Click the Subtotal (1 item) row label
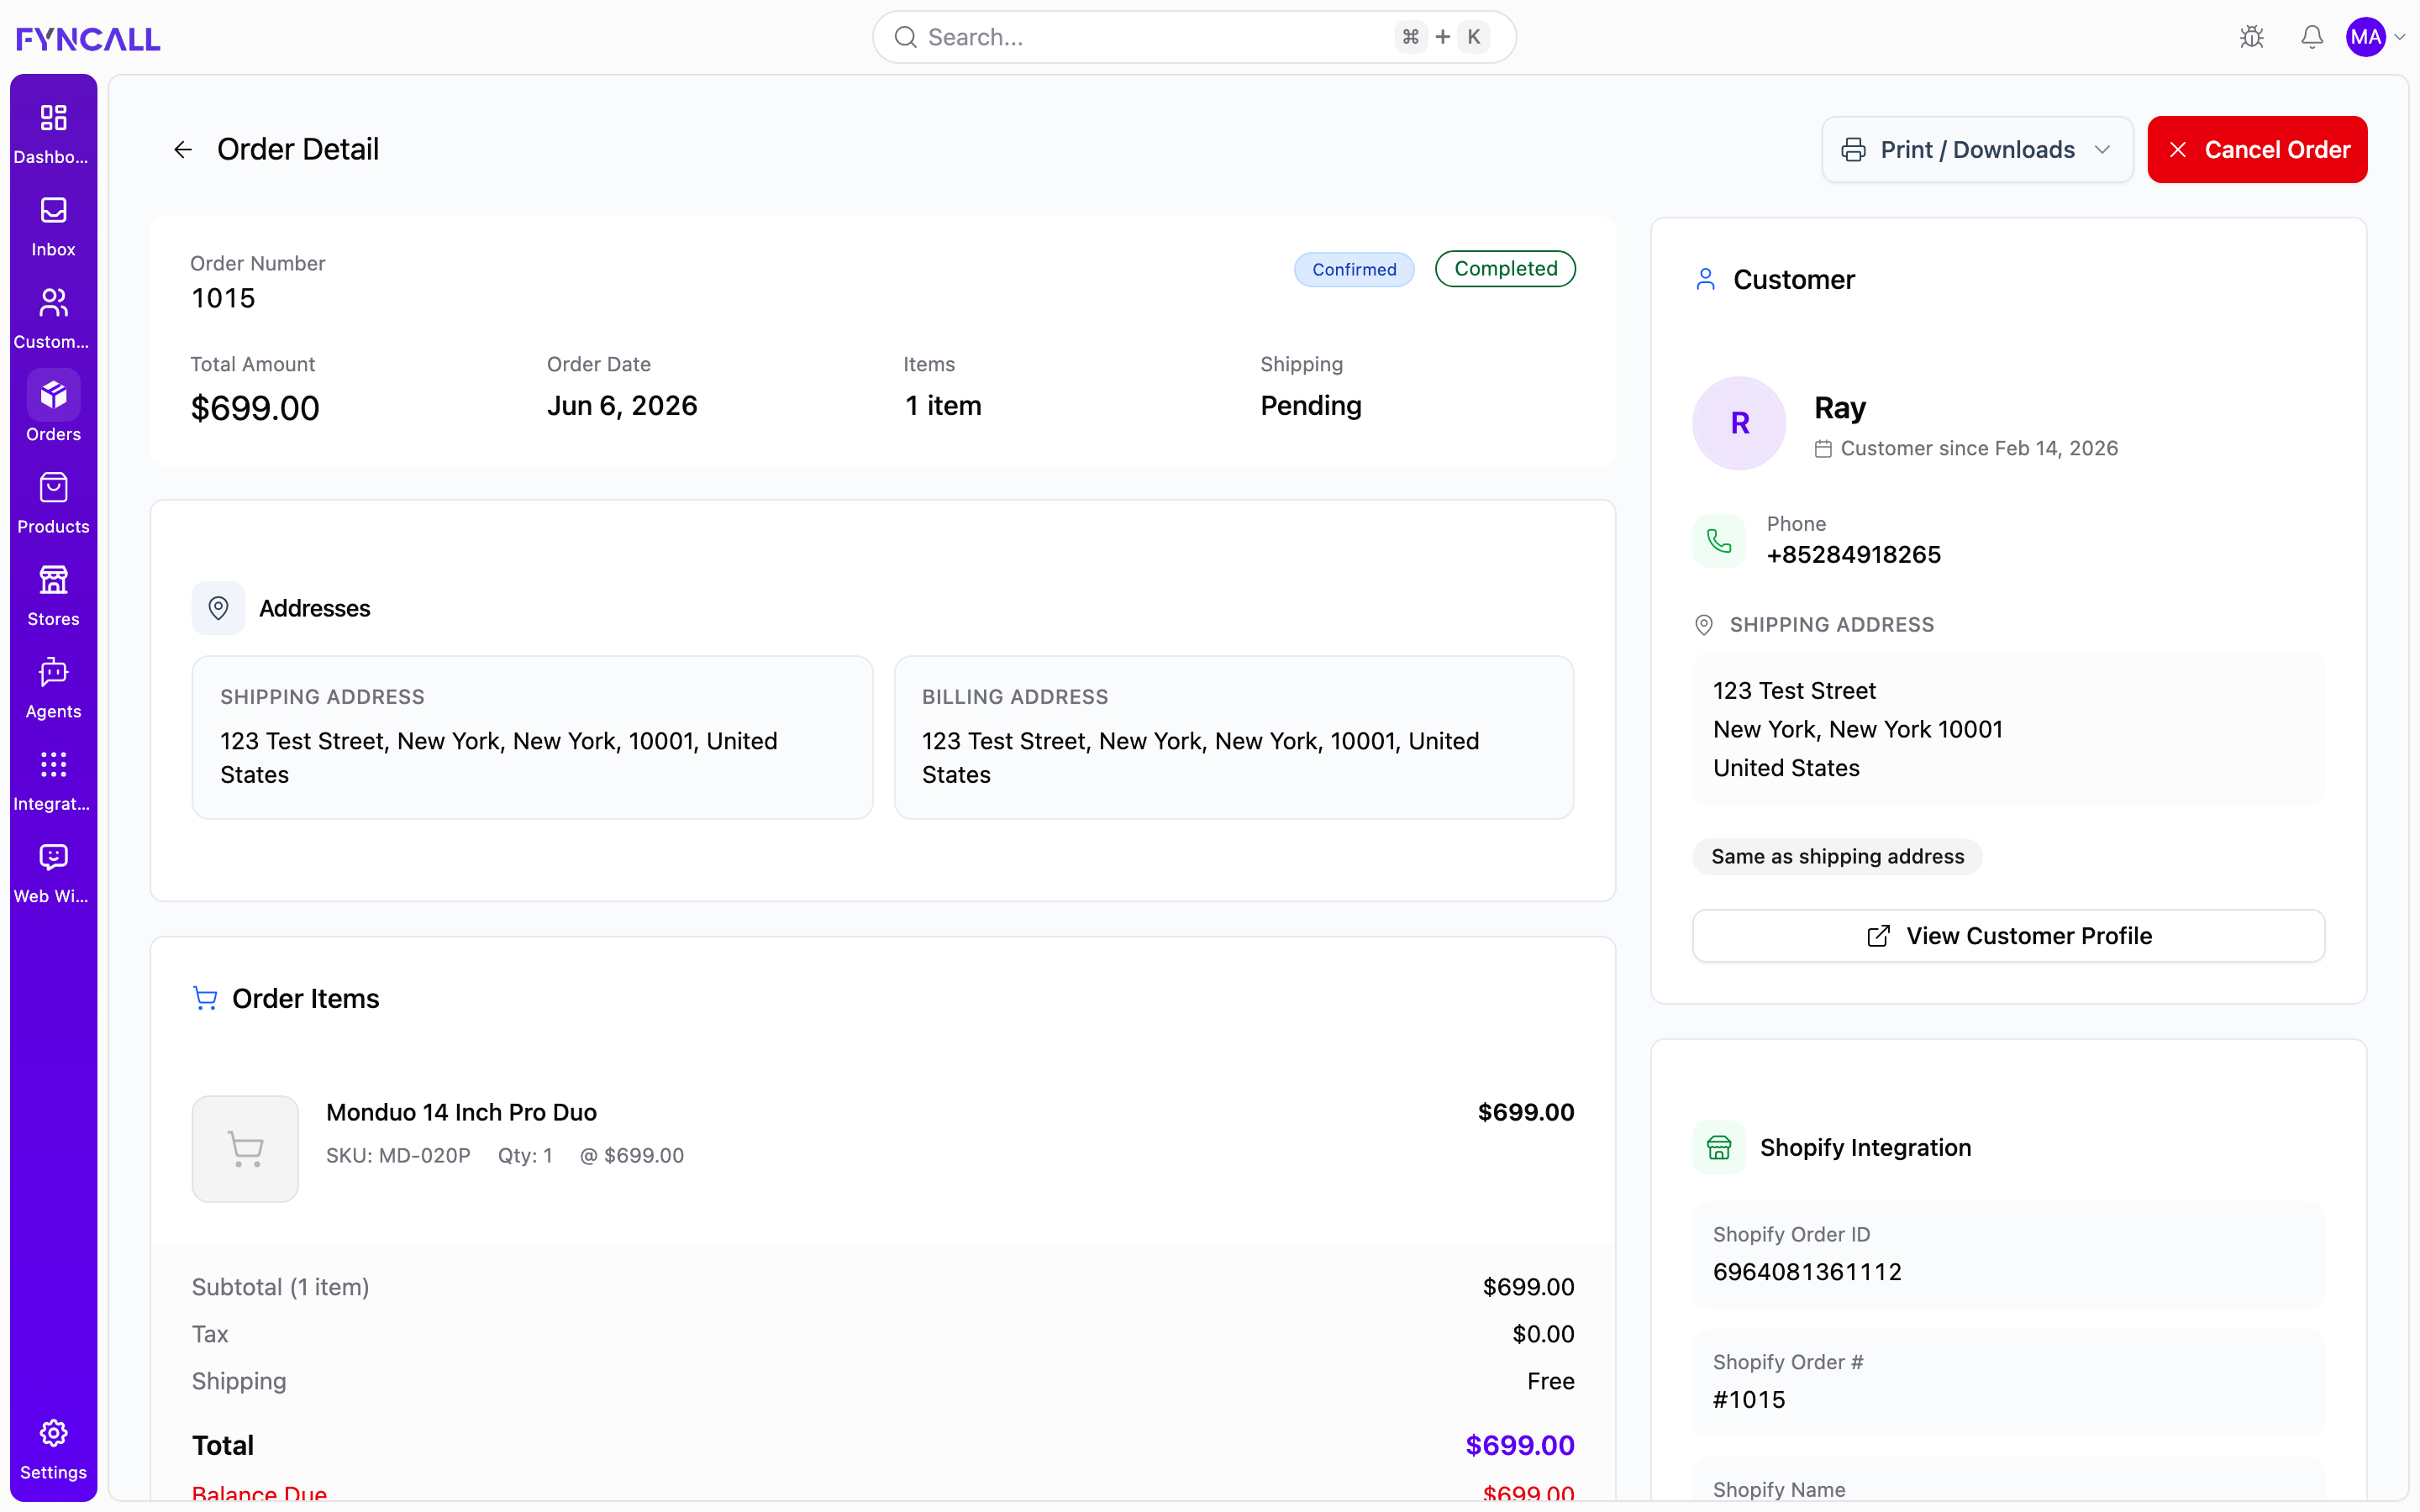This screenshot has width=2420, height=1512. point(280,1287)
